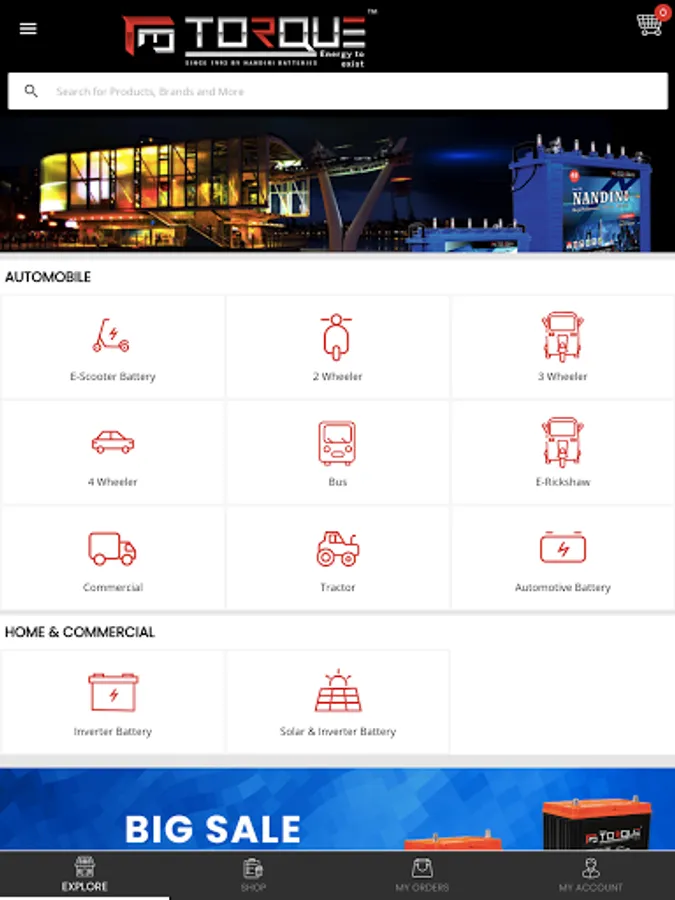
Task: Choose the Commercial truck icon
Action: coord(112,549)
